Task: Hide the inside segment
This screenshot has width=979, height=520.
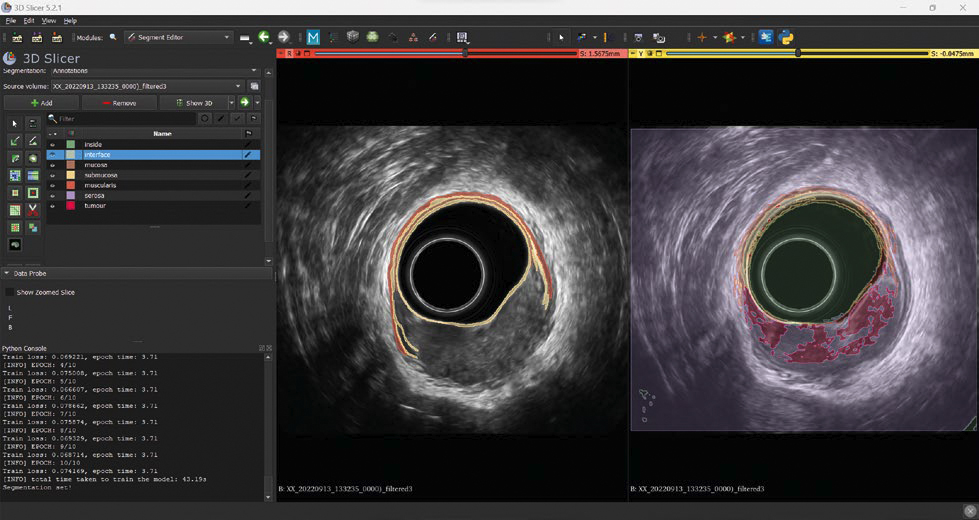Action: coord(52,144)
